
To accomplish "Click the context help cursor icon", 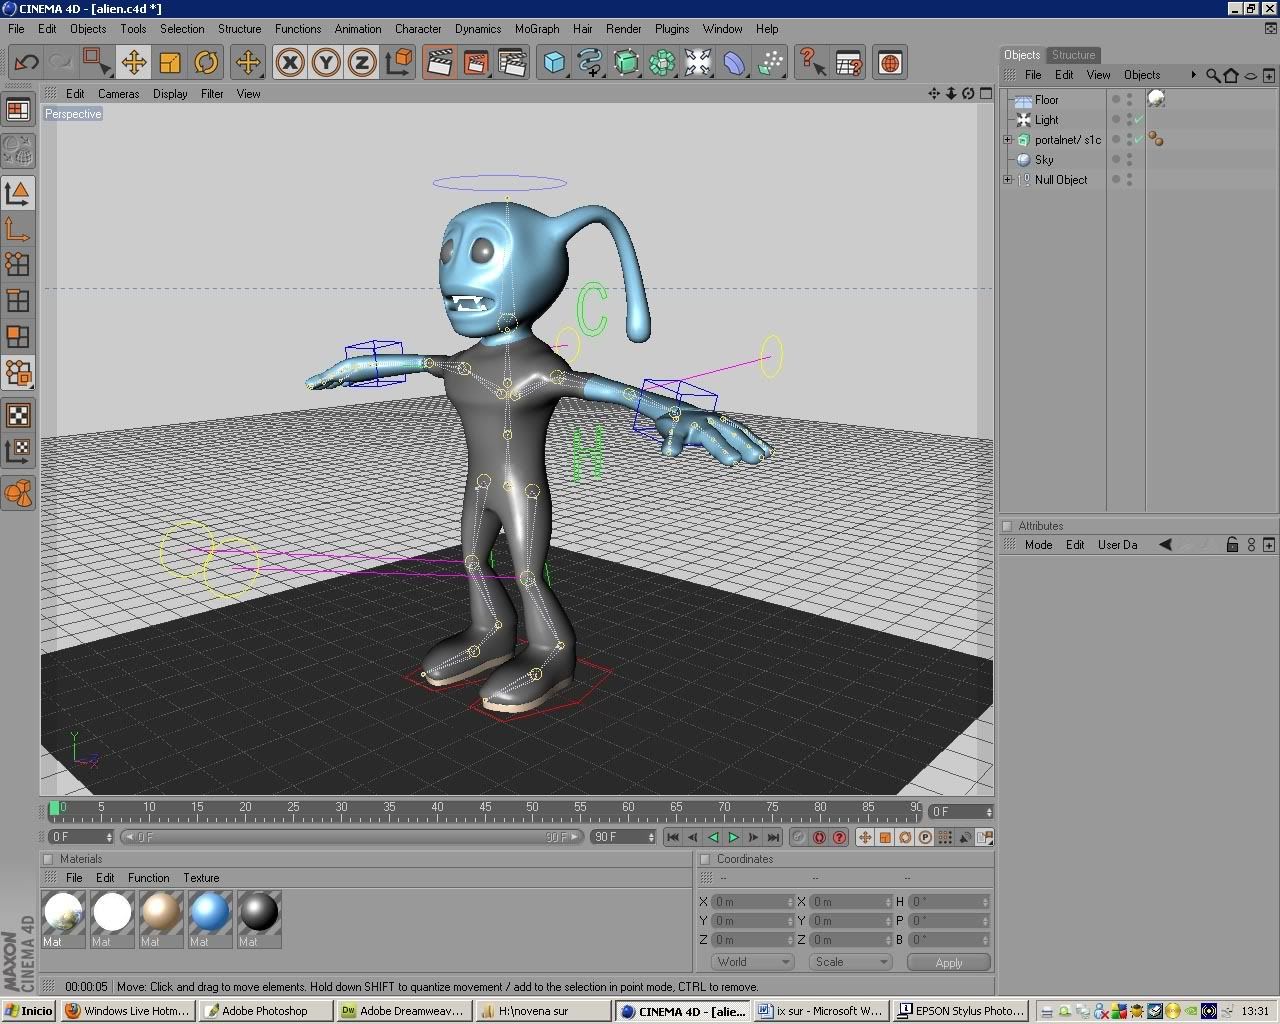I will point(812,63).
